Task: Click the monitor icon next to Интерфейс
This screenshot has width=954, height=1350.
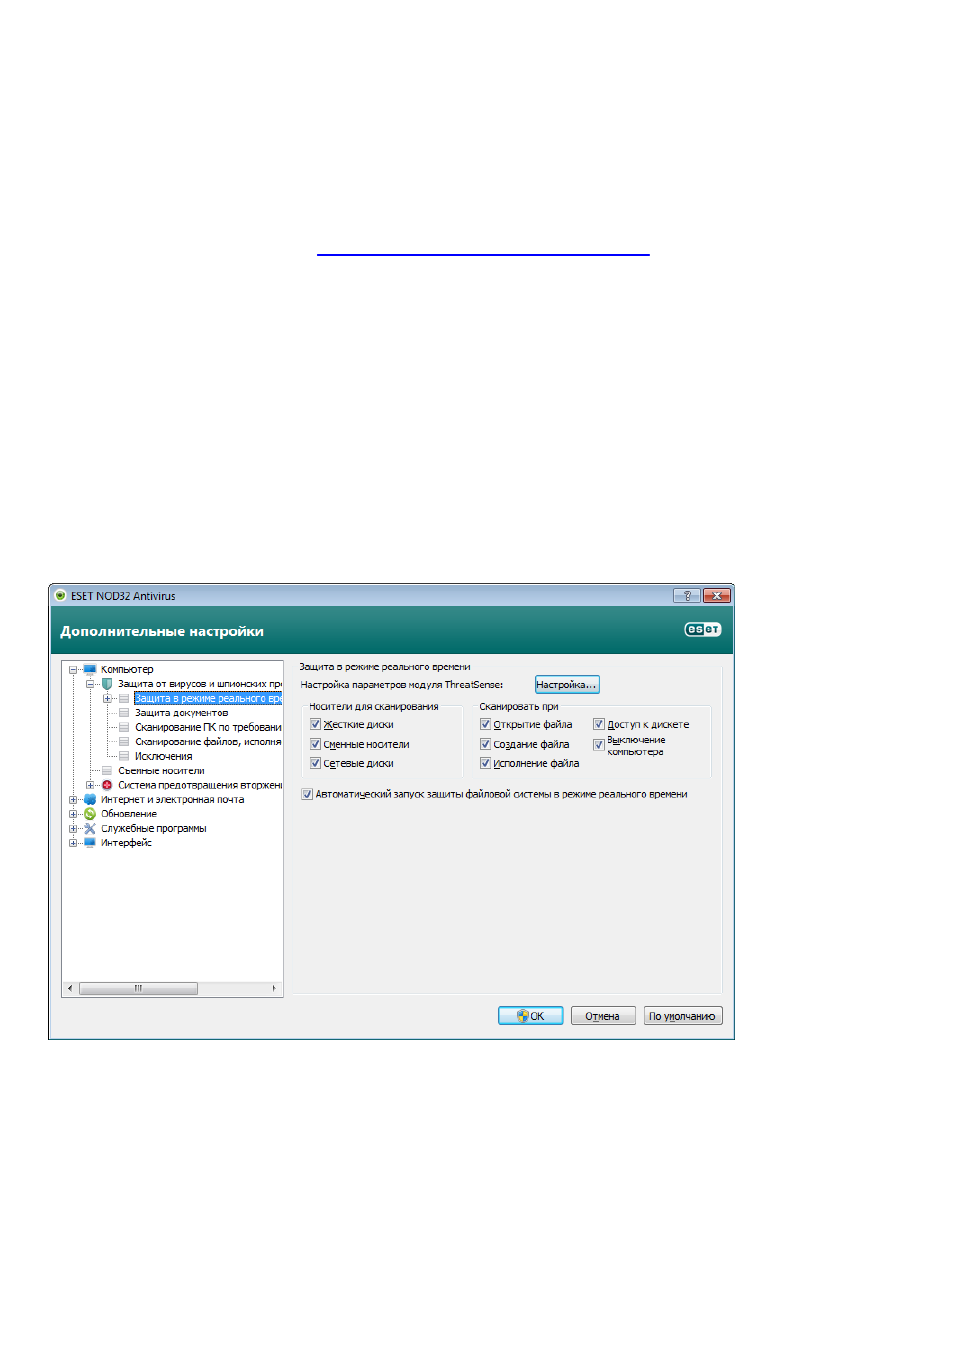Action: [90, 842]
